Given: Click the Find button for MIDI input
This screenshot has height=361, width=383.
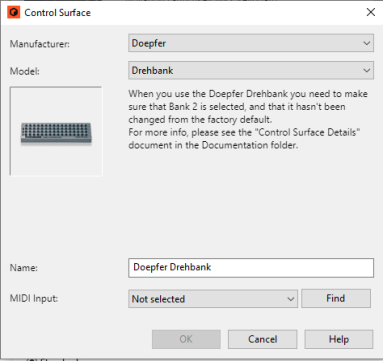Looking at the screenshot, I should coord(336,298).
